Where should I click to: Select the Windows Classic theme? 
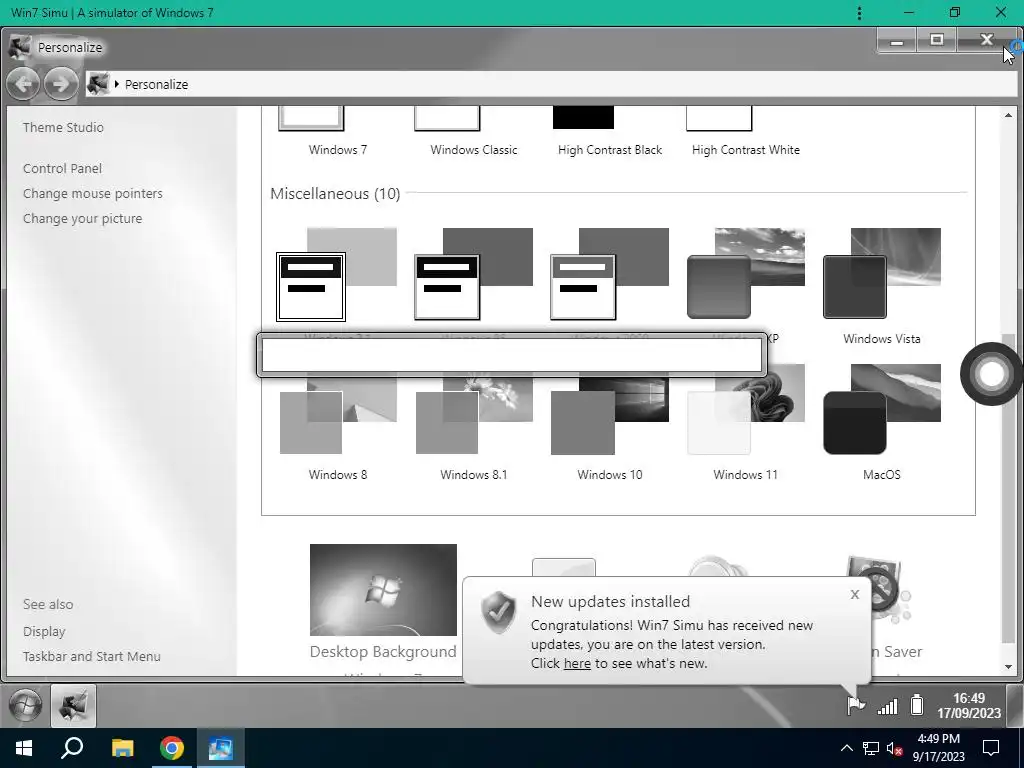pos(473,133)
